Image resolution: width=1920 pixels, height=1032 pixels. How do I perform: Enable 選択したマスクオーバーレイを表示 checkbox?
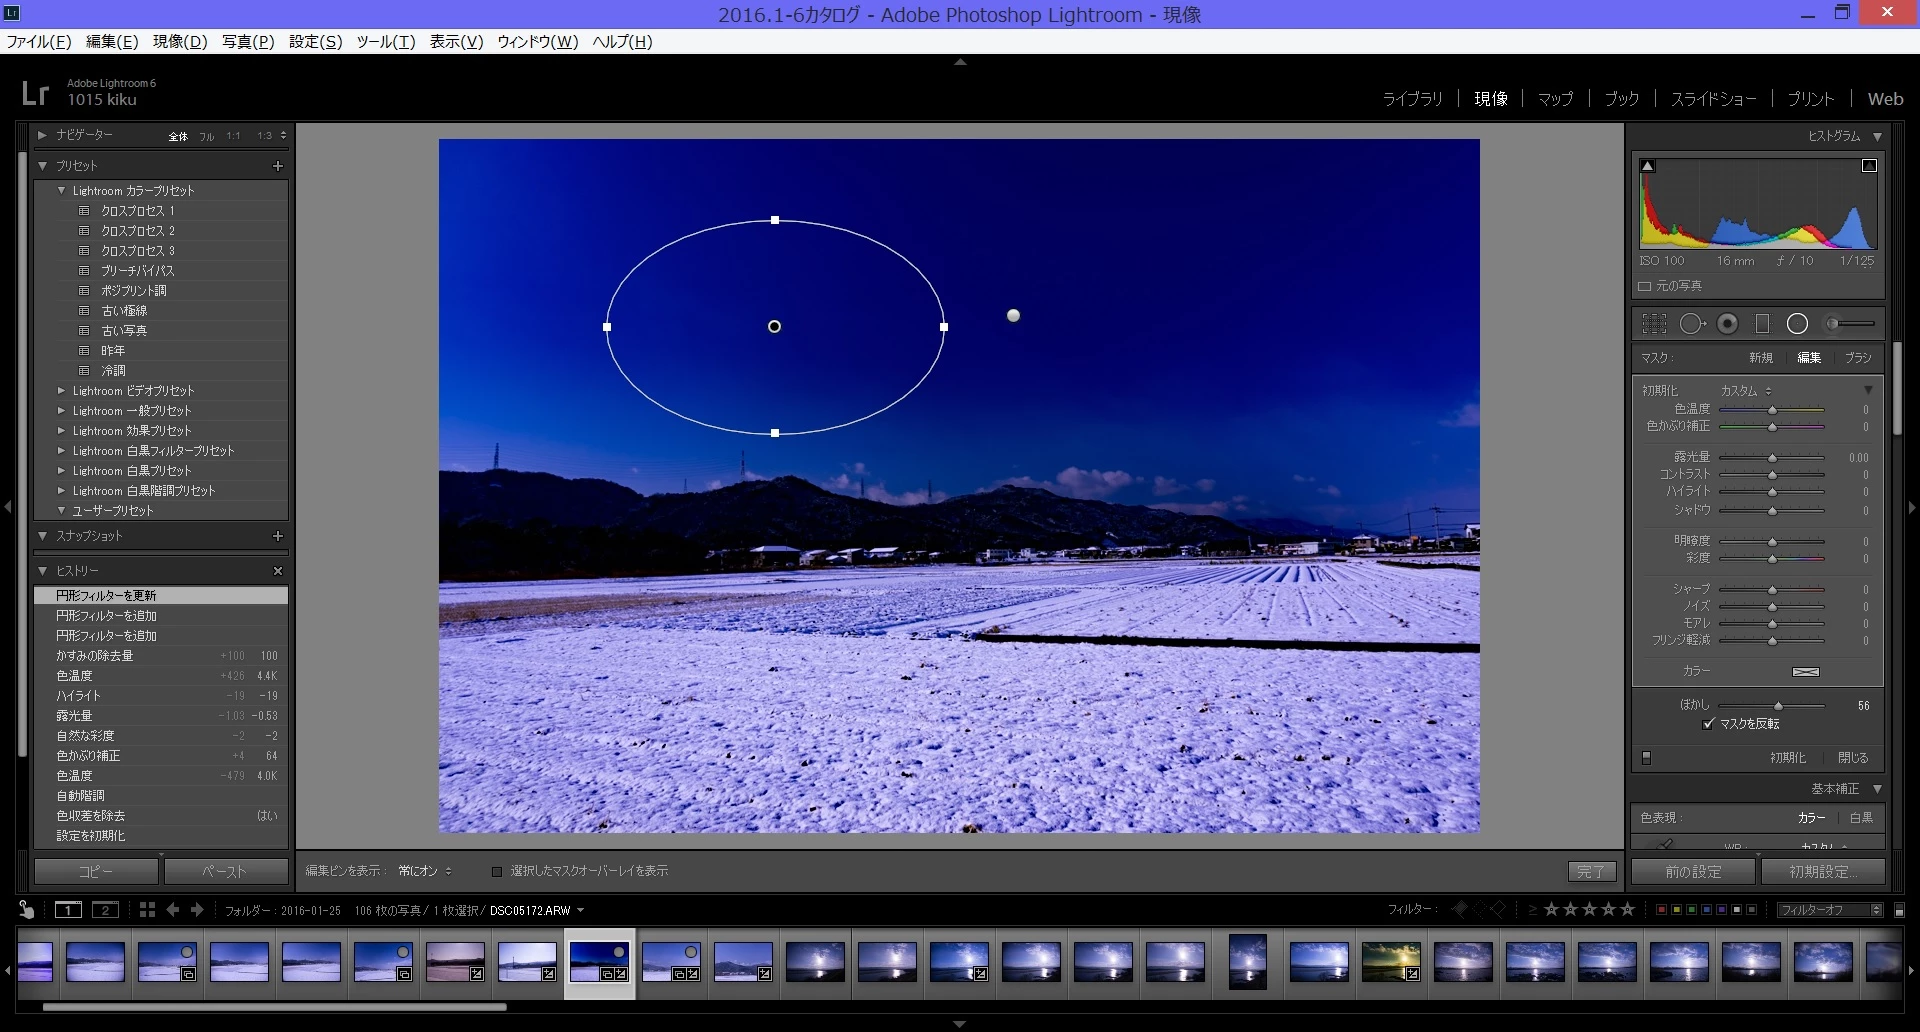point(497,871)
